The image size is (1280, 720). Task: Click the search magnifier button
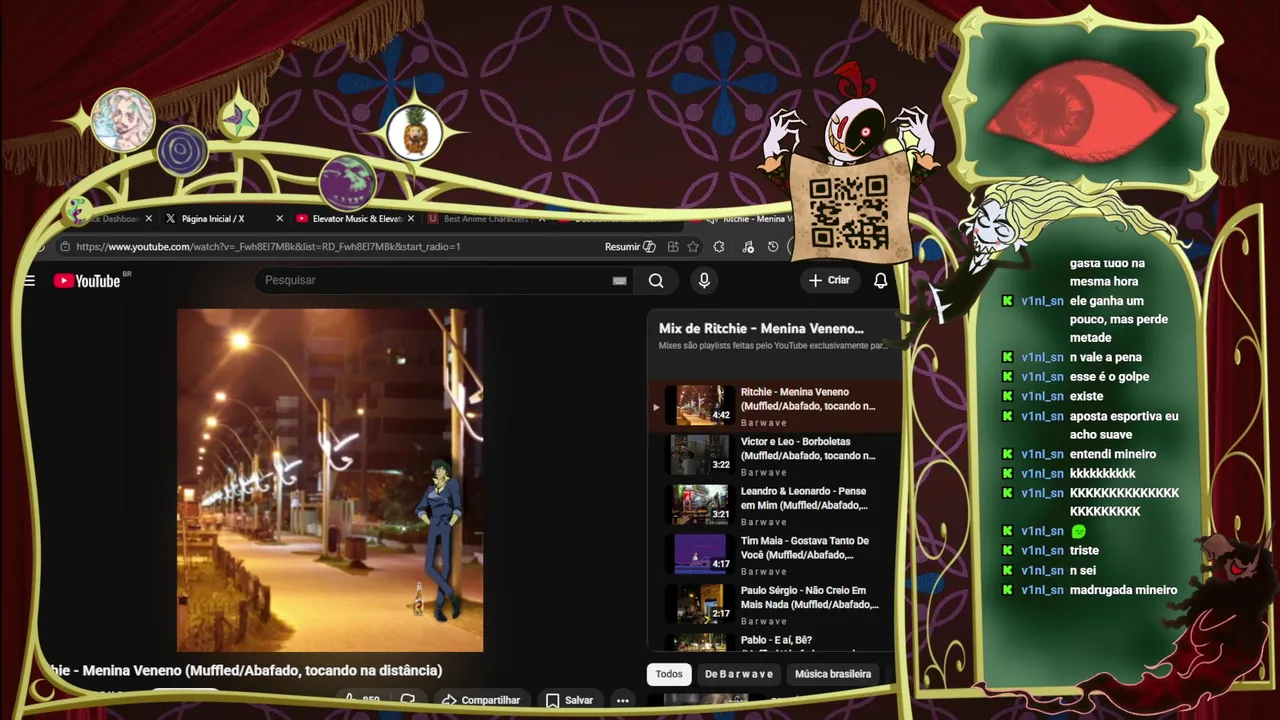(x=656, y=281)
